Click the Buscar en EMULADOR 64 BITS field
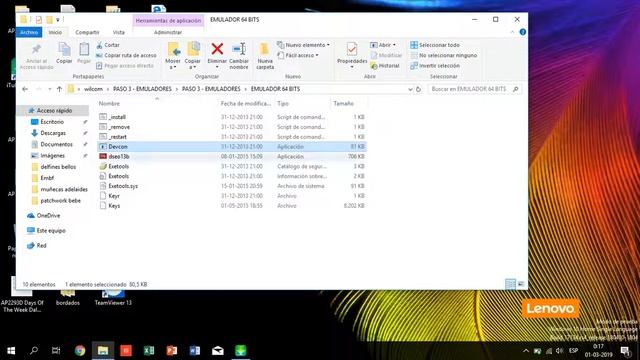640x360 pixels. (x=475, y=89)
